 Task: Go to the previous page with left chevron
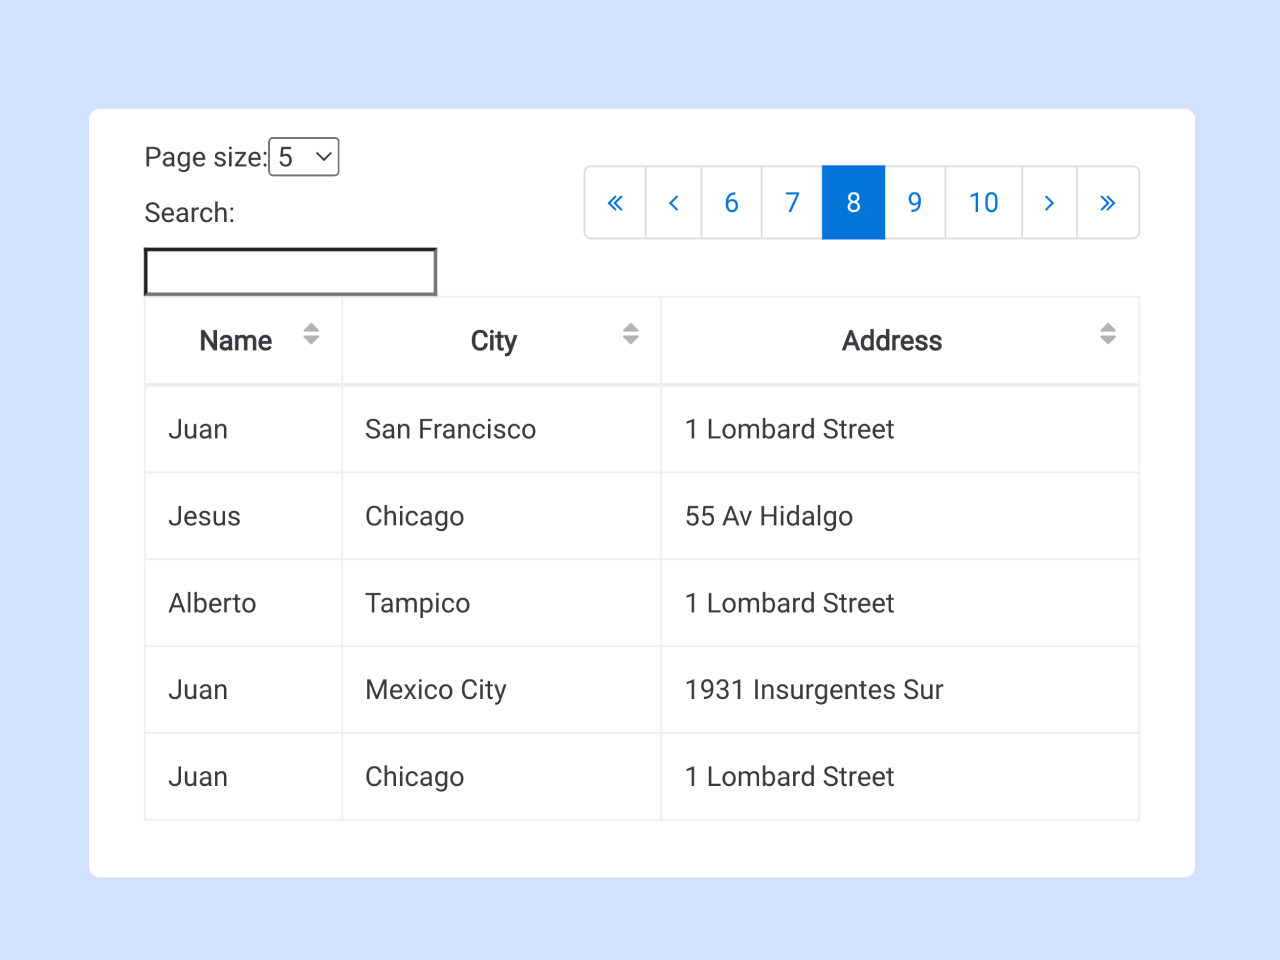(x=673, y=202)
